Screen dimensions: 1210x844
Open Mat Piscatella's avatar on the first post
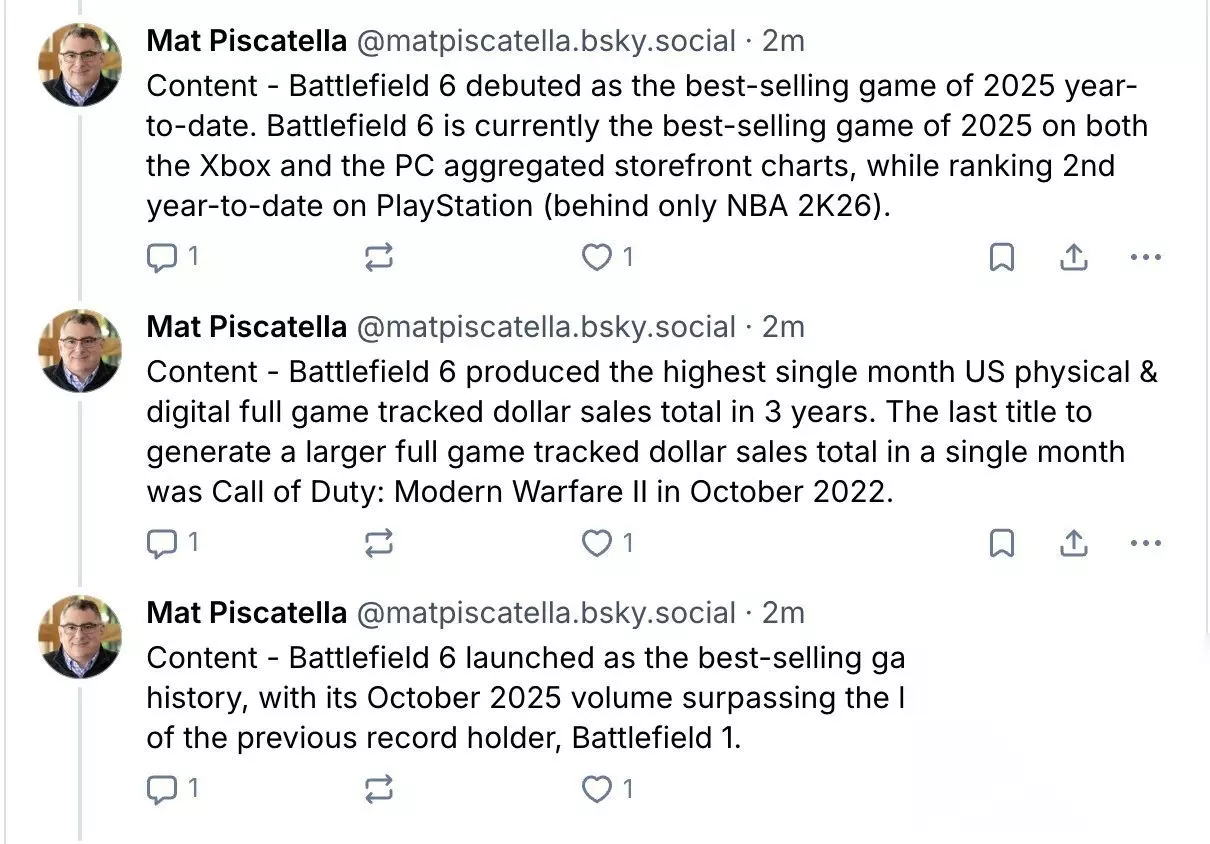point(80,64)
